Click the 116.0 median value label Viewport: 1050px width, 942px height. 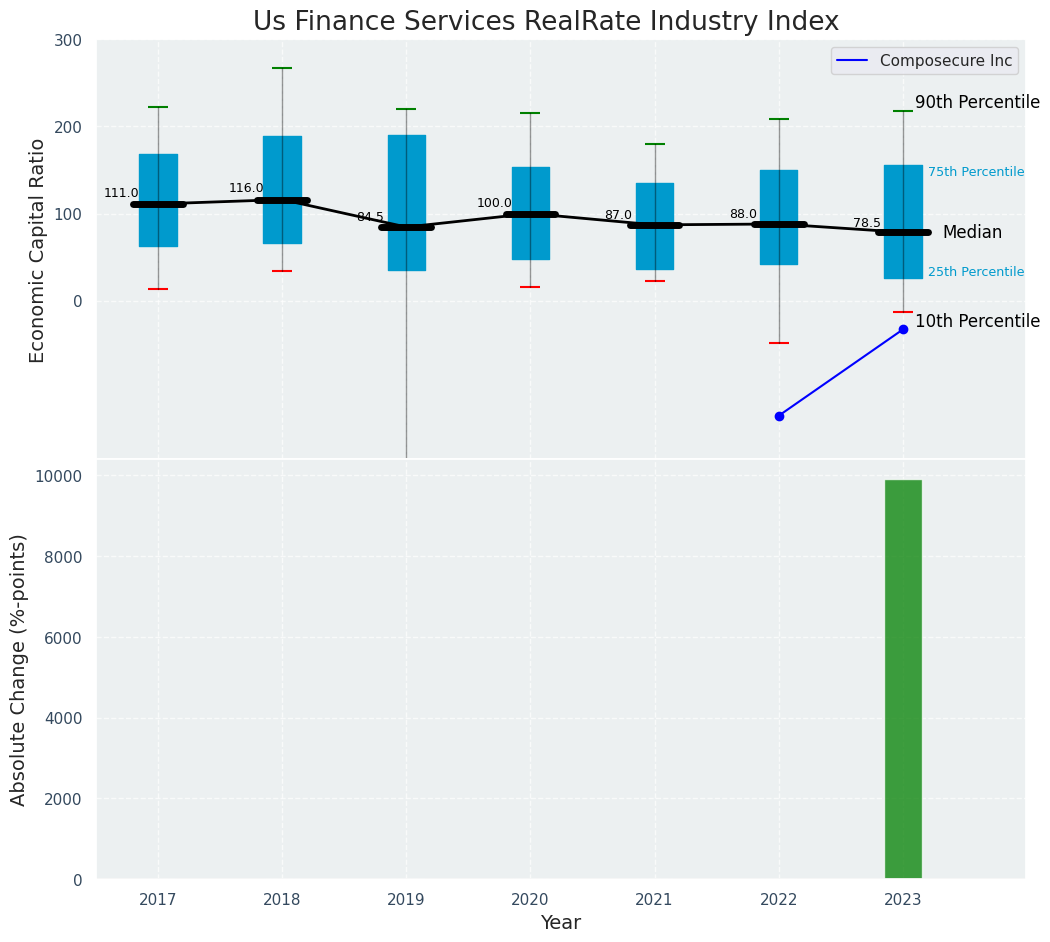pyautogui.click(x=246, y=188)
